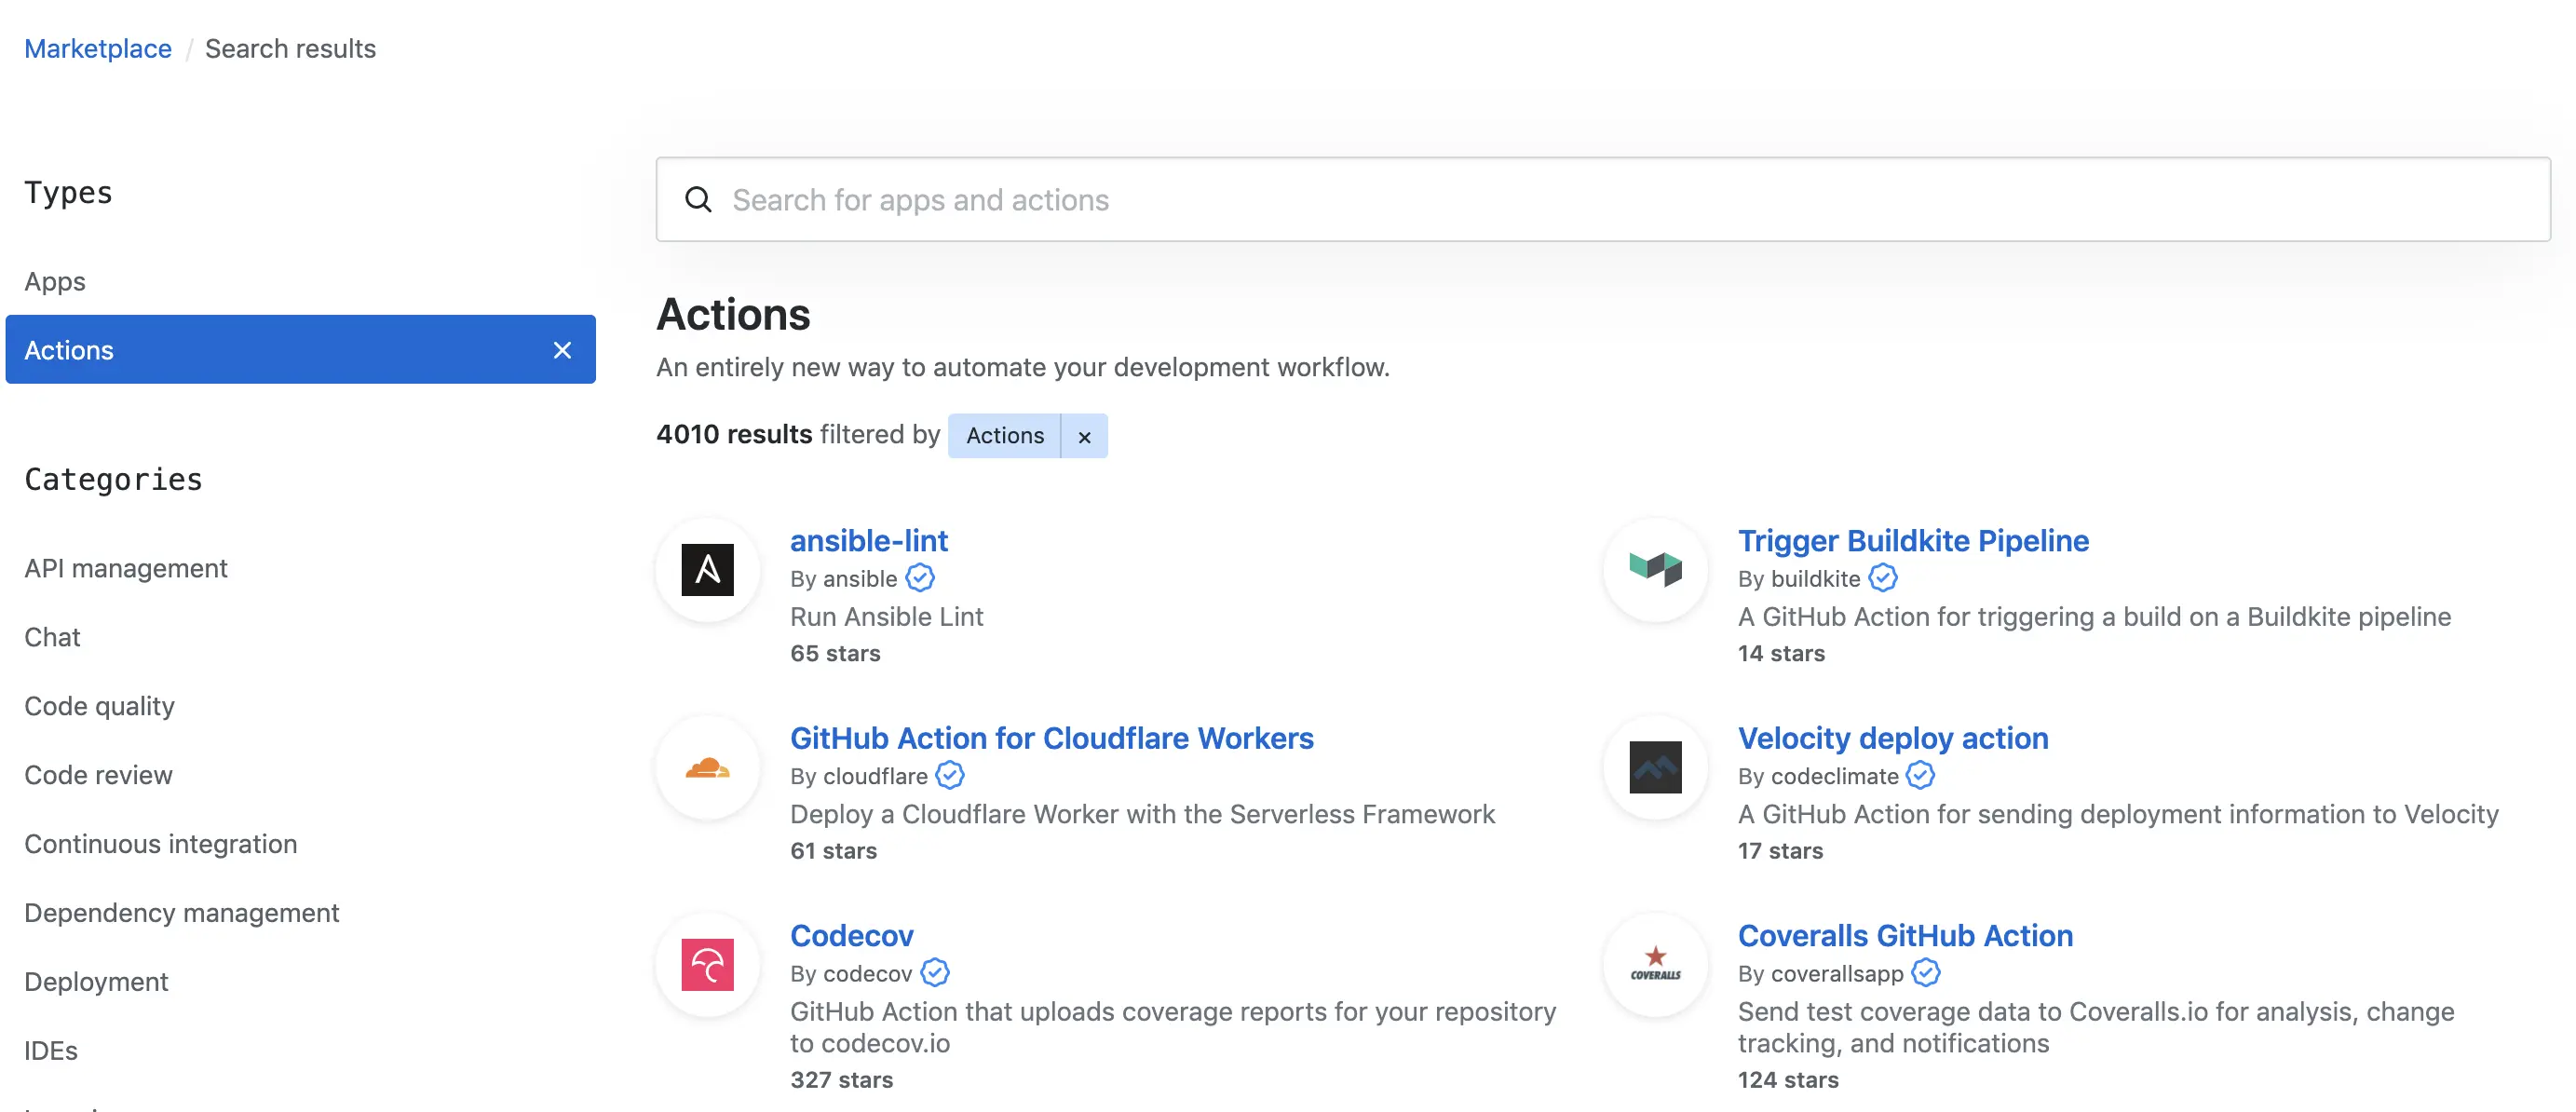Screen dimensions: 2576x1112
Task: Click the ansible-lint logo icon
Action: pos(707,570)
